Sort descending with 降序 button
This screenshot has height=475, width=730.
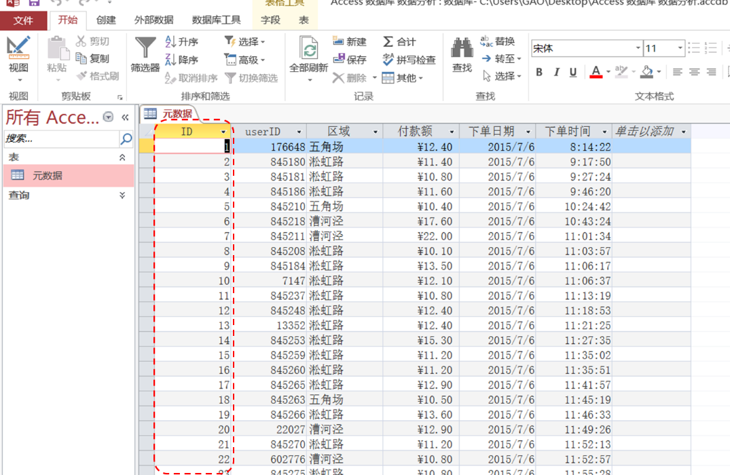point(181,60)
